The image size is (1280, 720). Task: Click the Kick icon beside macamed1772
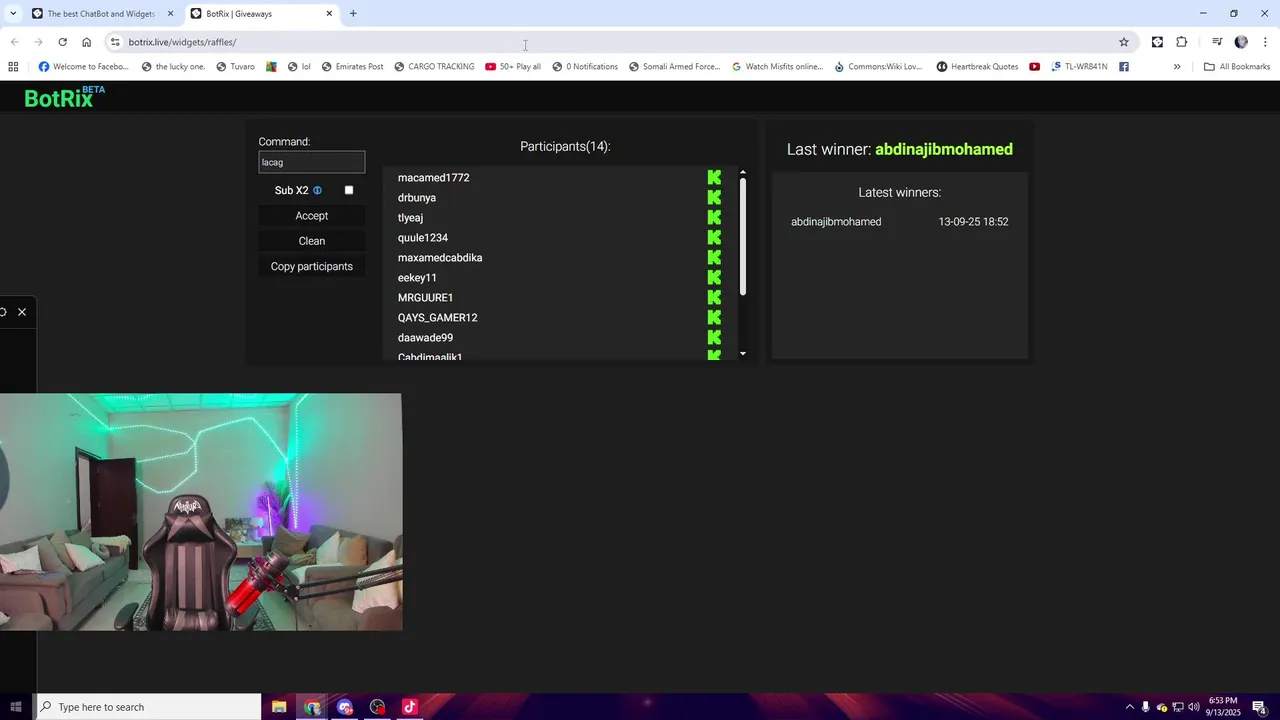[714, 178]
